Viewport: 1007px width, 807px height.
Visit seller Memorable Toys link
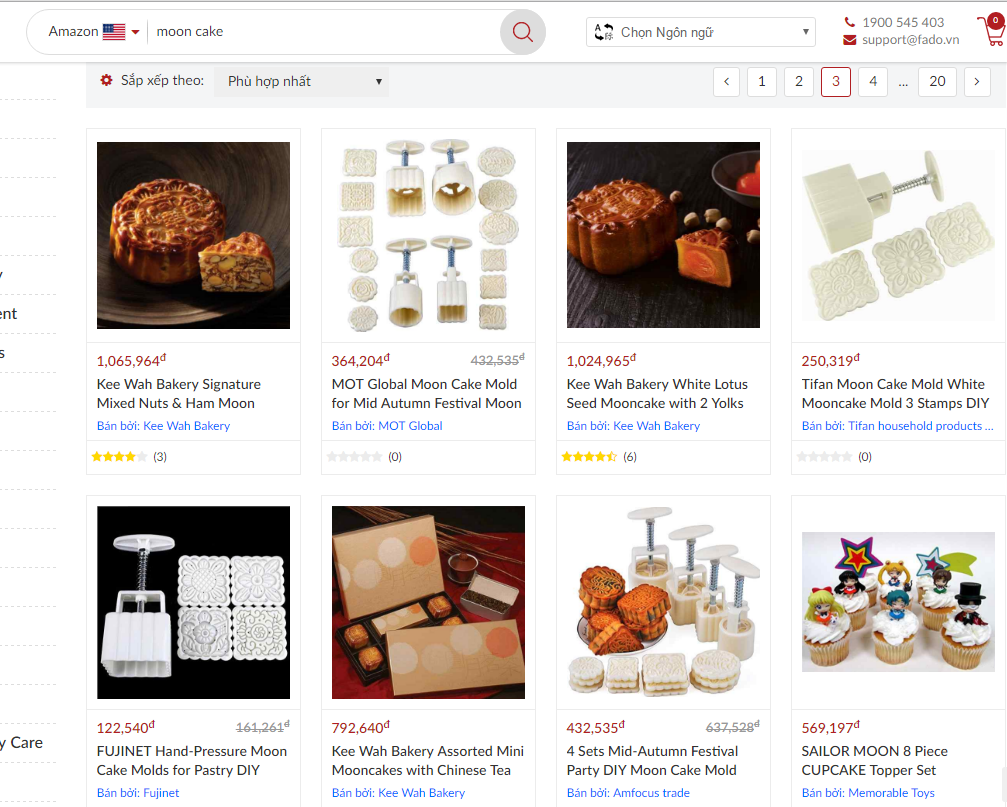[x=868, y=793]
